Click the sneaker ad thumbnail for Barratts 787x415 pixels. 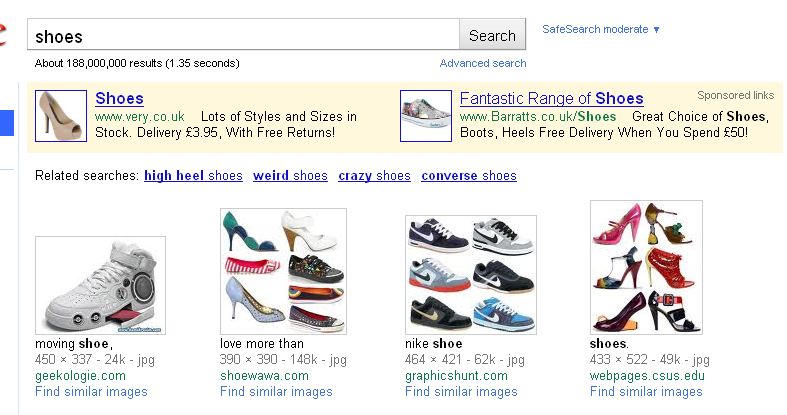pyautogui.click(x=426, y=116)
